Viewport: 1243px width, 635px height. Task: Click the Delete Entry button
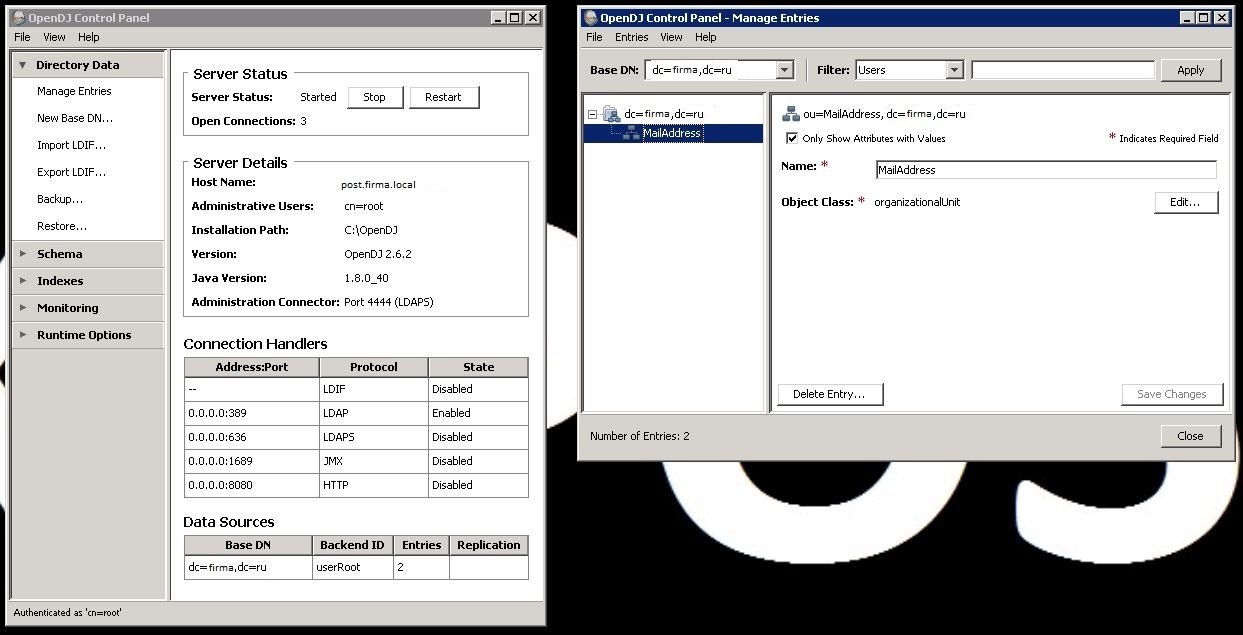tap(830, 394)
